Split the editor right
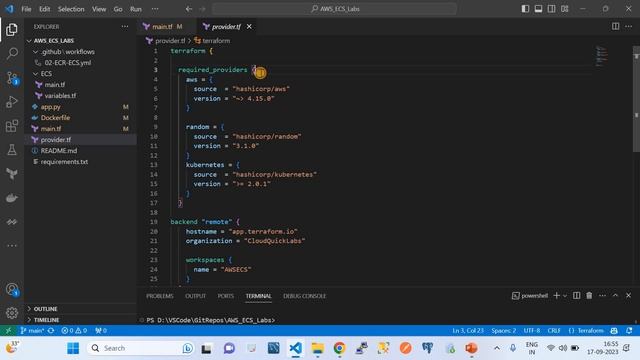Viewport: 640px width, 360px height. click(615, 27)
